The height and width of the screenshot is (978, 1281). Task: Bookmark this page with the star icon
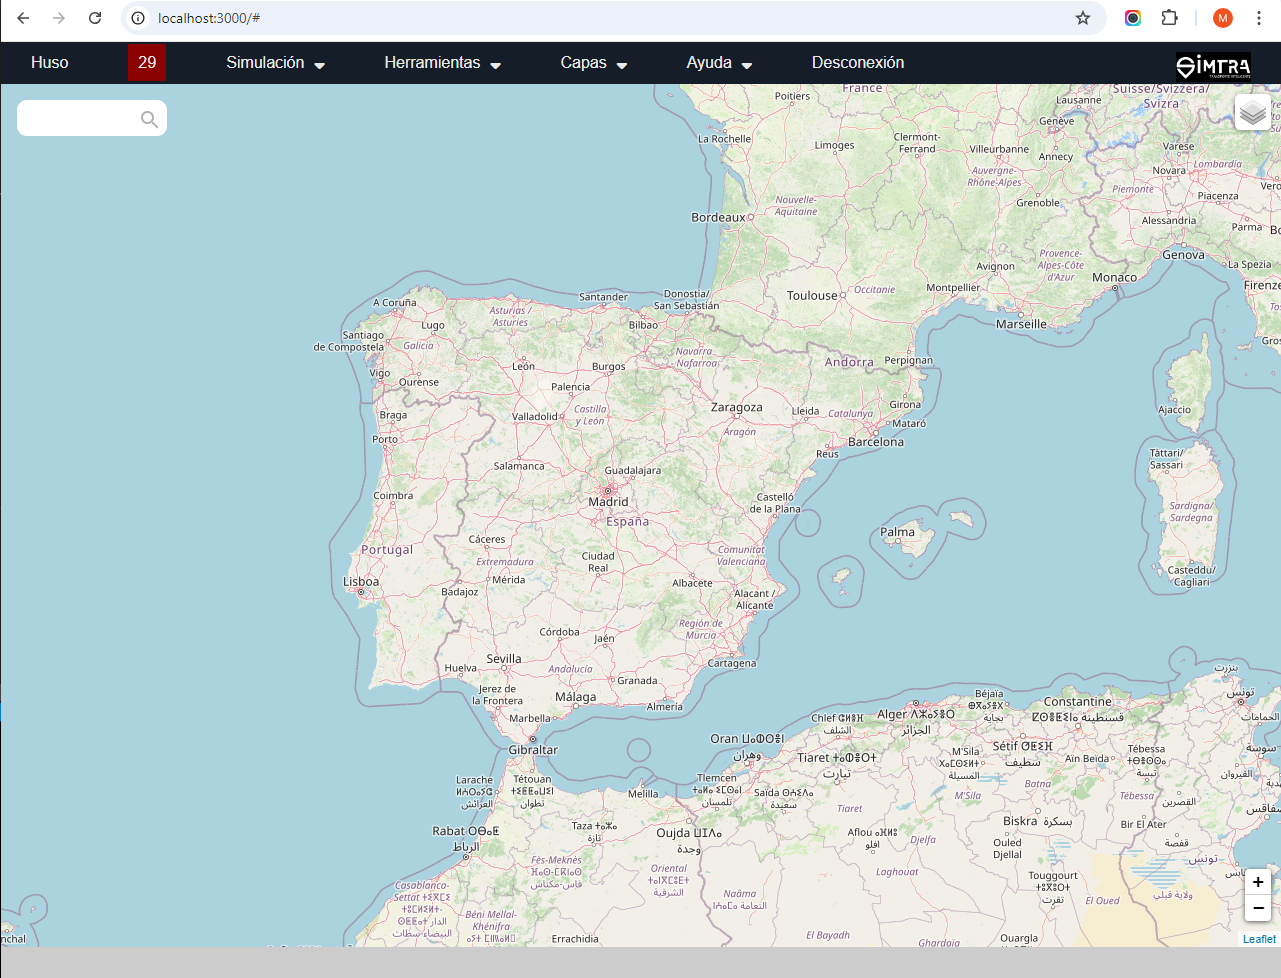pyautogui.click(x=1082, y=18)
